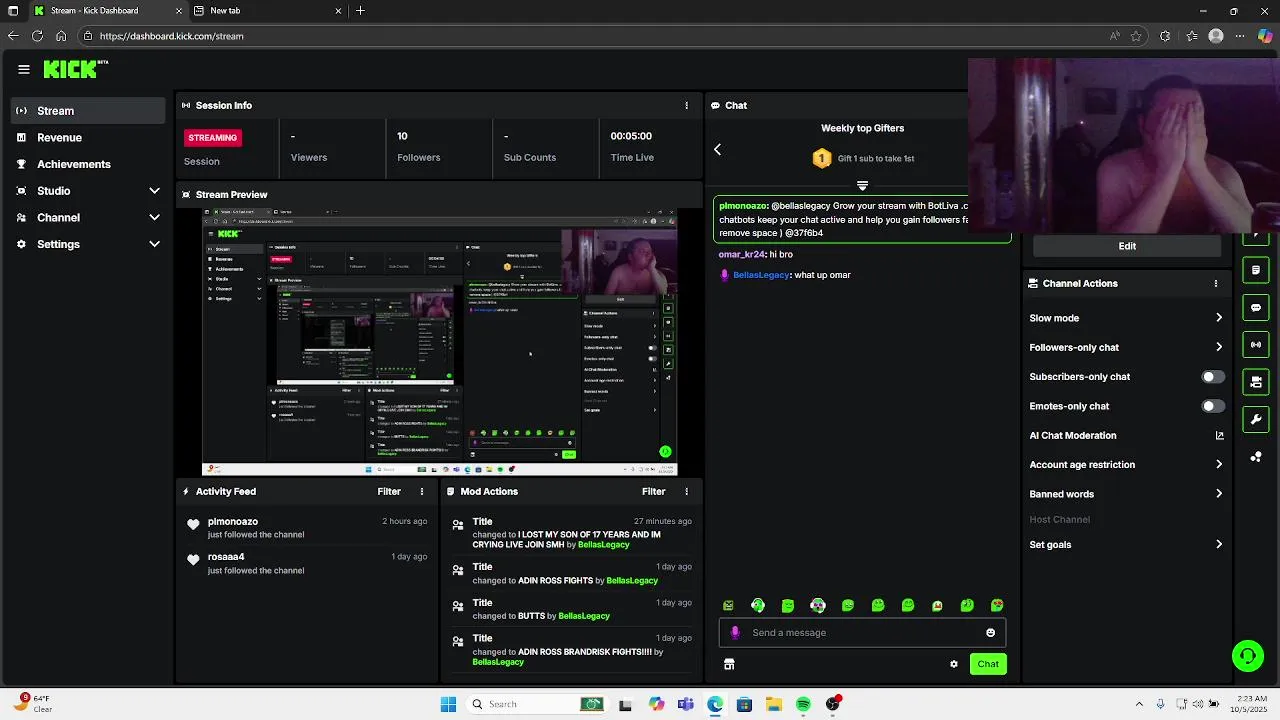Click the Windows Start button
The width and height of the screenshot is (1280, 720).
tap(449, 704)
